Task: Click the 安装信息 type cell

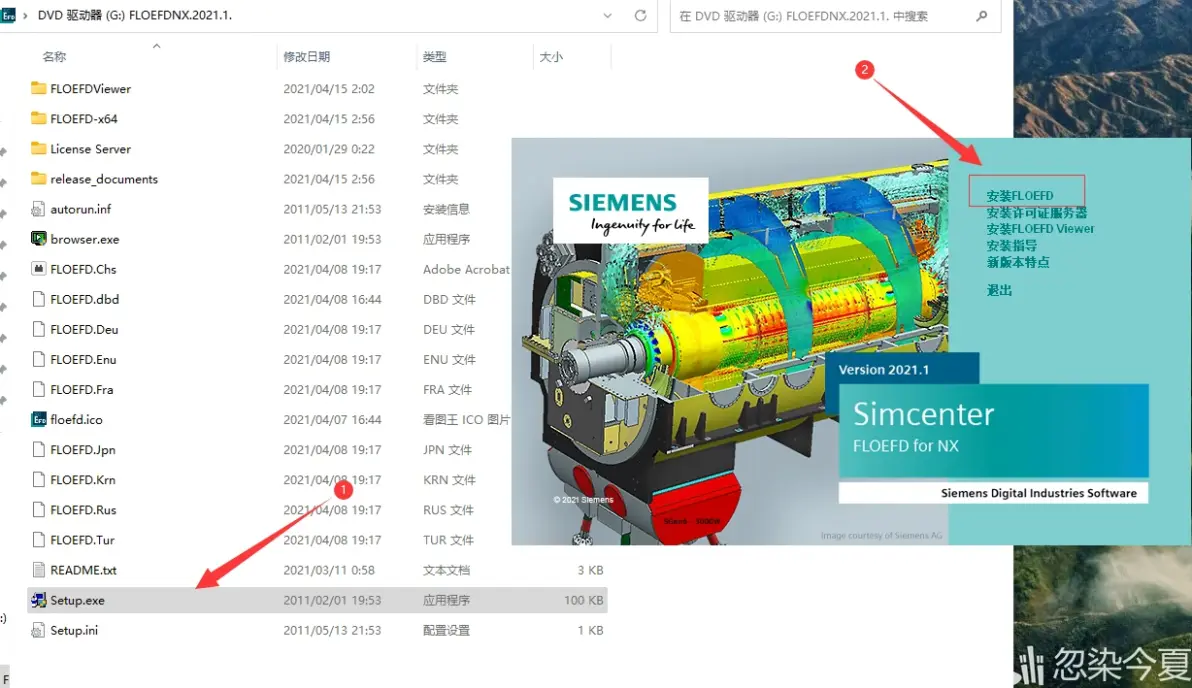Action: (446, 209)
